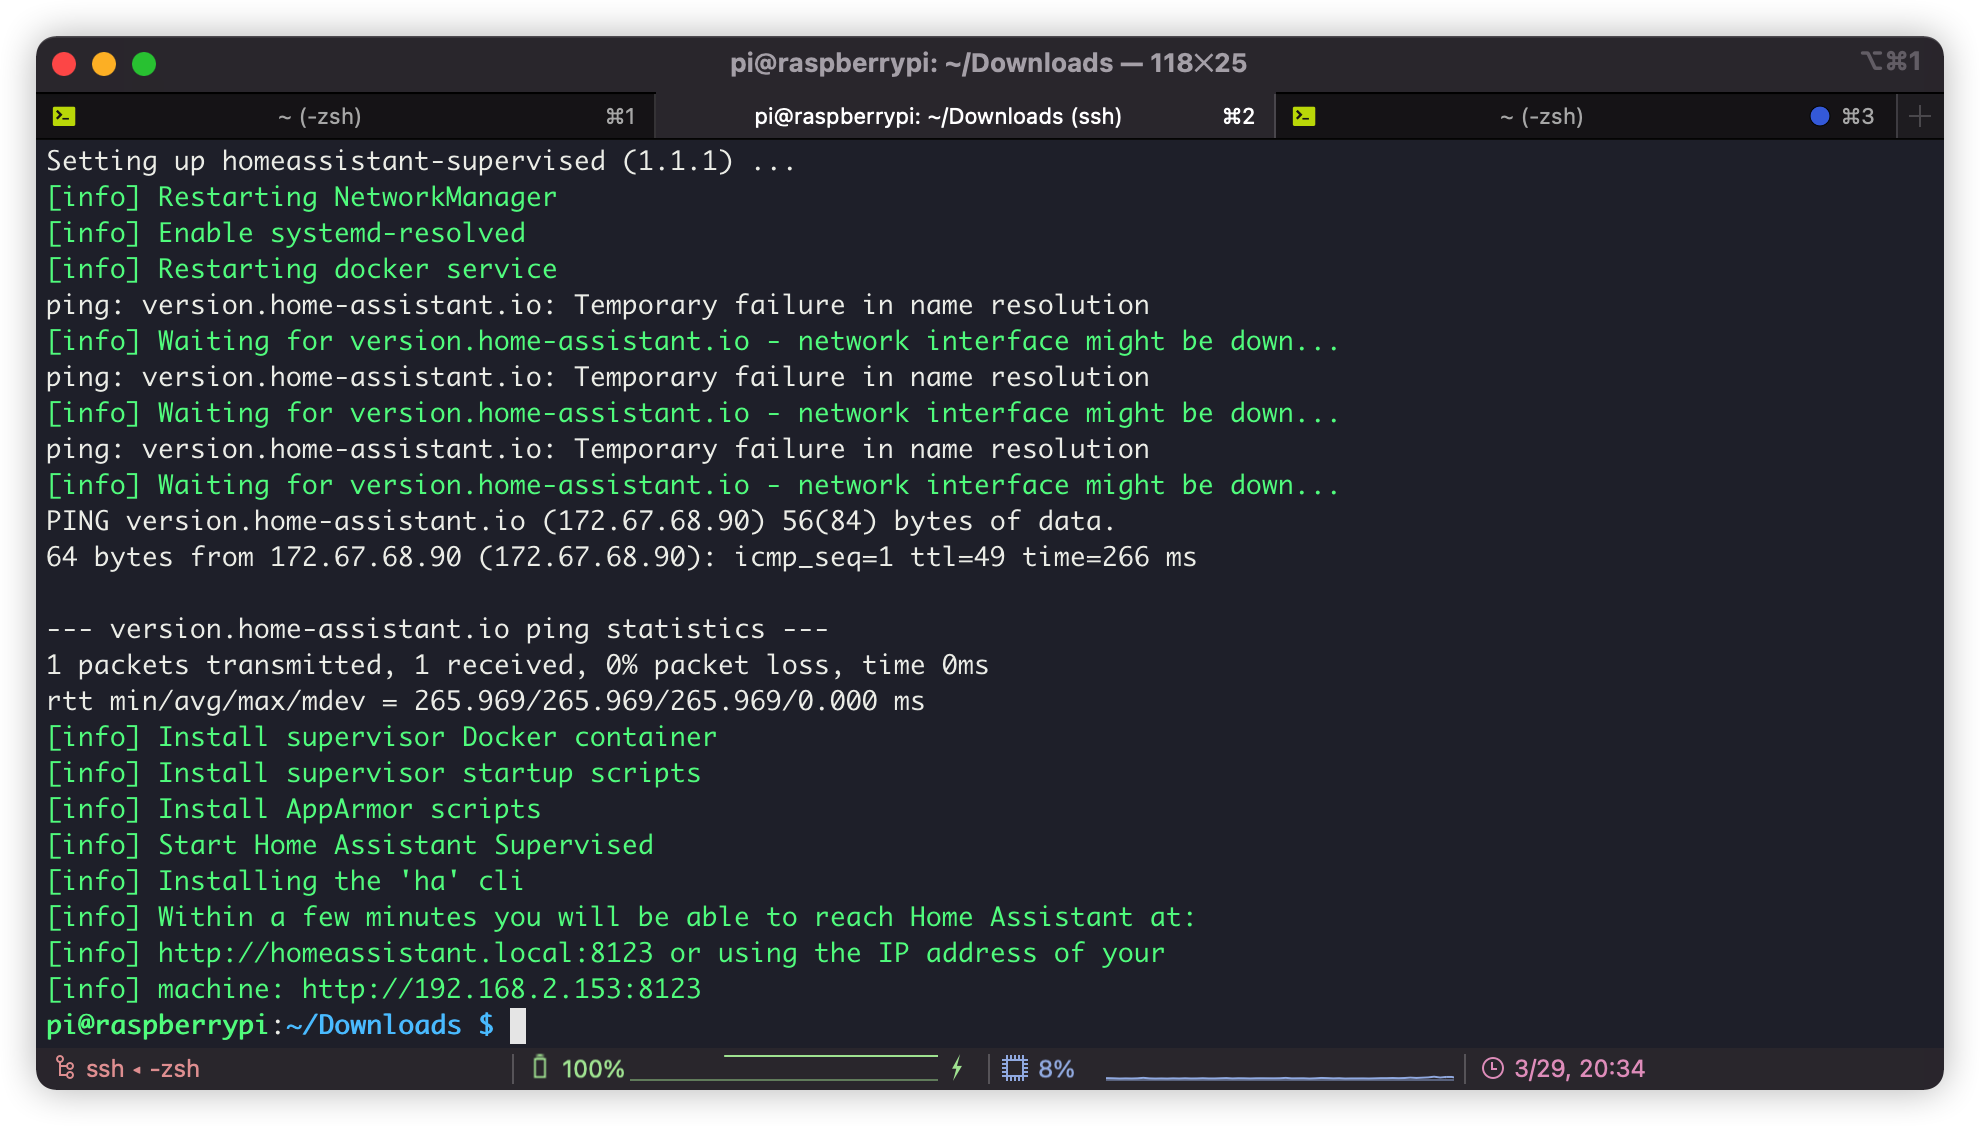Click the charging bolt icon
Viewport: 1980px width, 1126px height.
pos(957,1068)
